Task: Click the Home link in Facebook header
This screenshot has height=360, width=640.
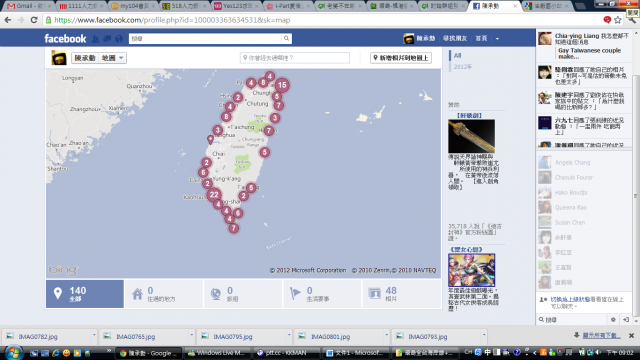Action: [481, 39]
